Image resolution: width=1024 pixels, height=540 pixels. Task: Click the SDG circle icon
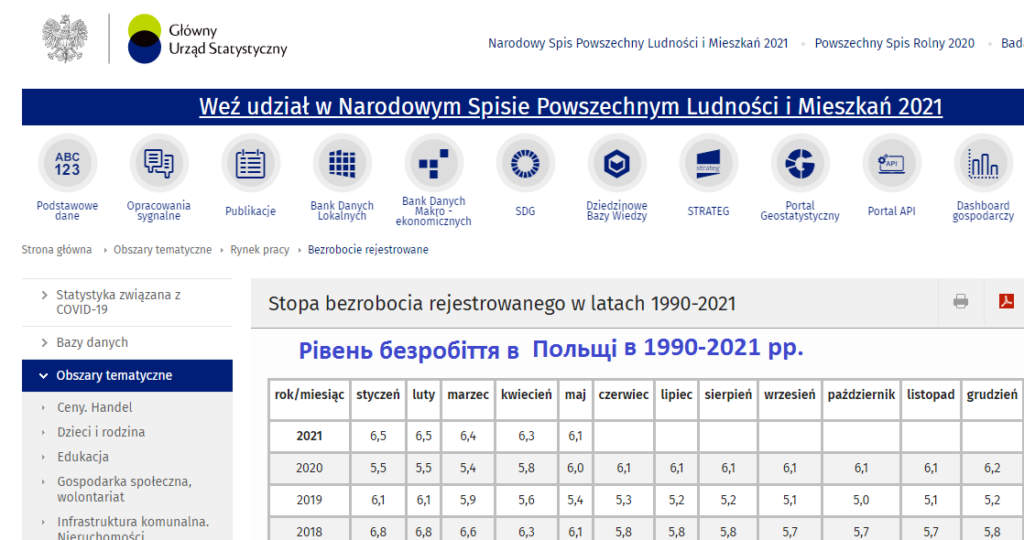(x=525, y=163)
